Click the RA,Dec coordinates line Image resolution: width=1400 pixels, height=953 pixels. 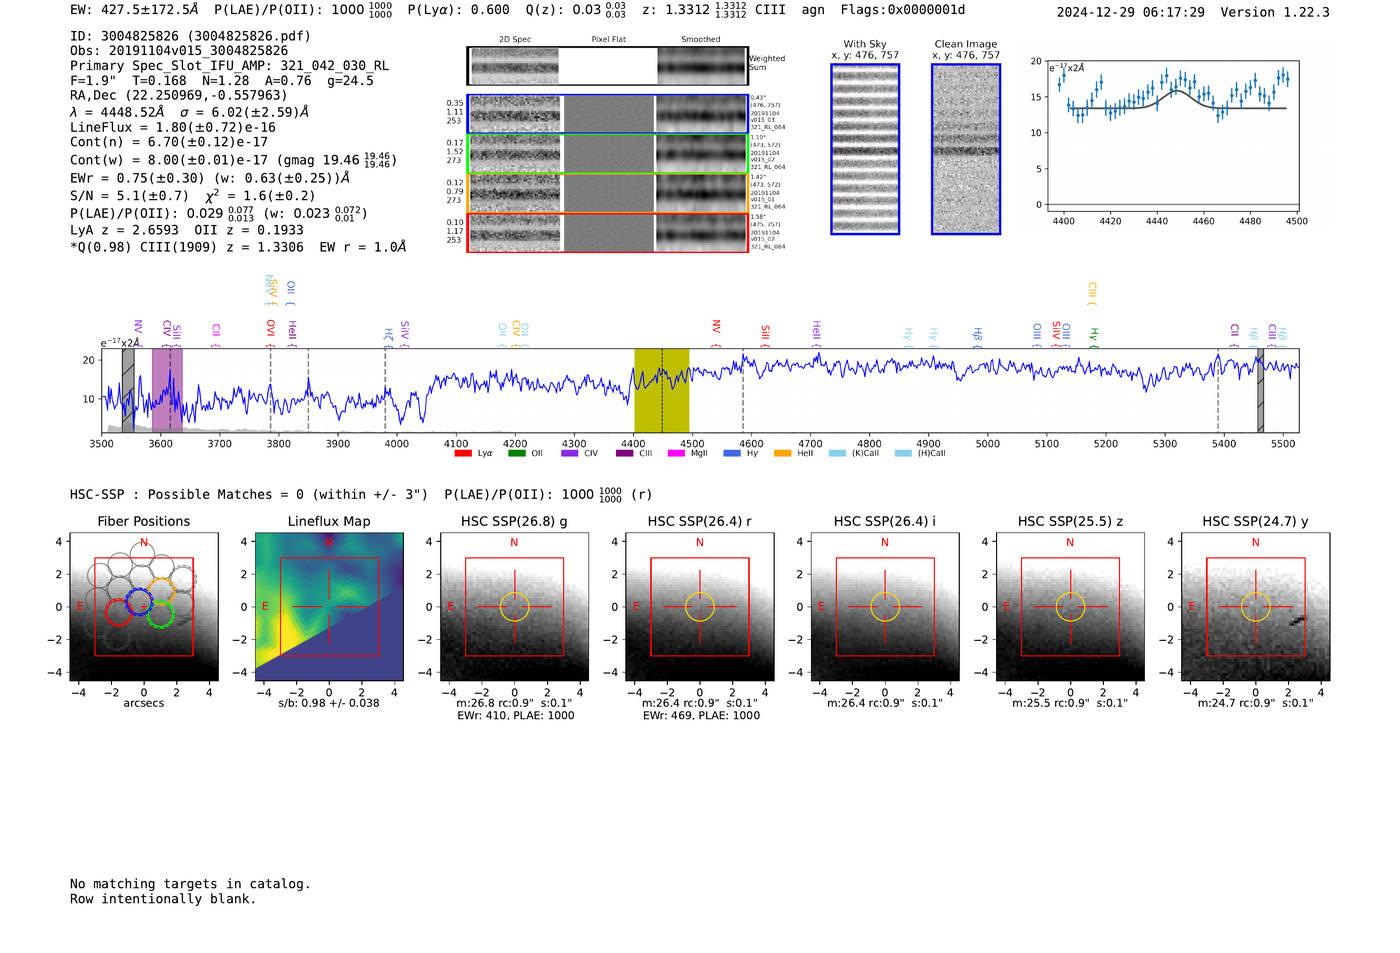(x=178, y=96)
